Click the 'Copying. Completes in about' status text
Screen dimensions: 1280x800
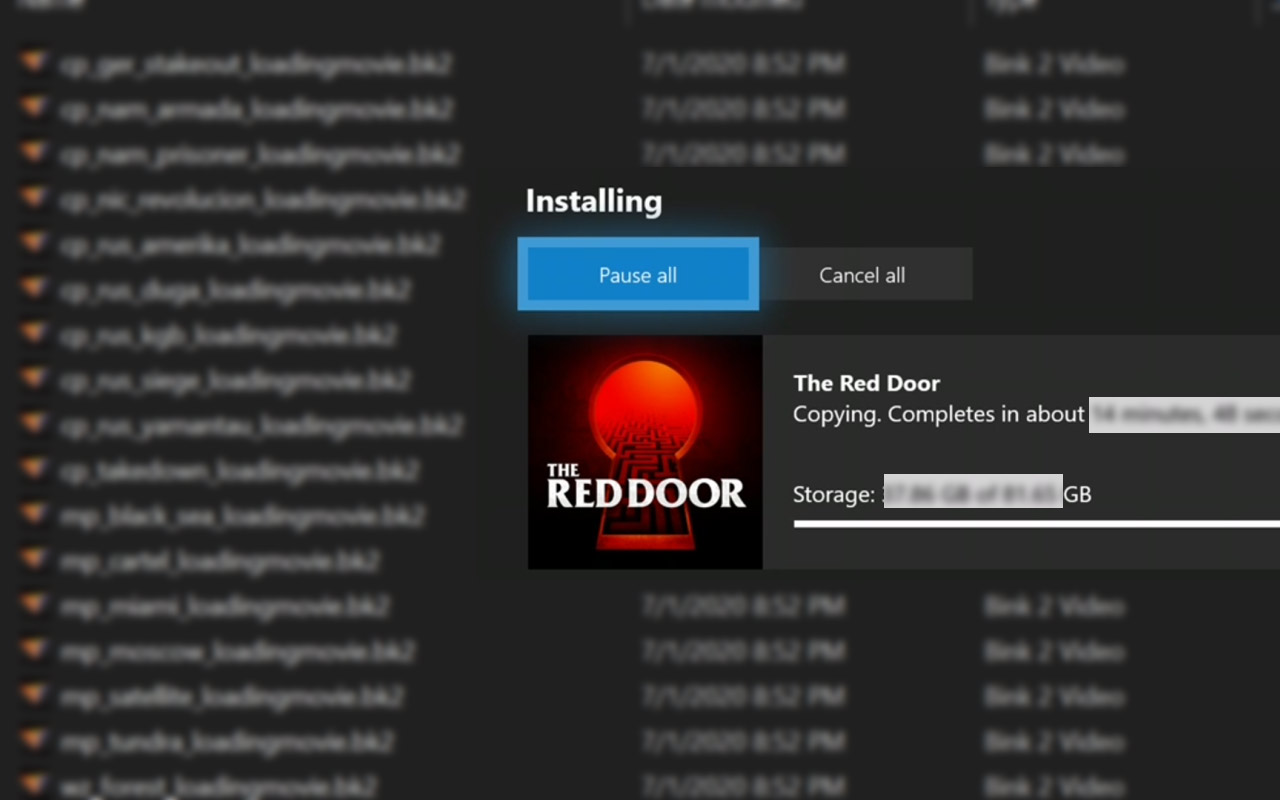tap(939, 414)
